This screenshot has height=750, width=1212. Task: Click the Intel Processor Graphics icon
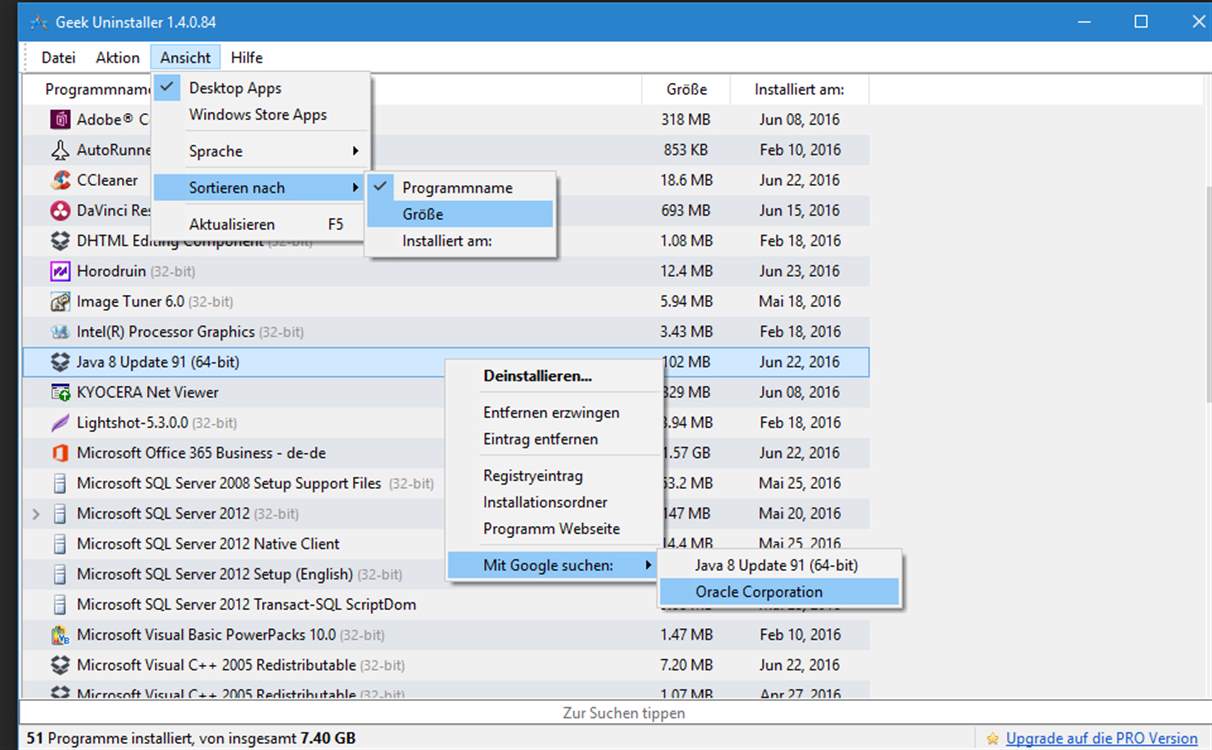tap(60, 332)
